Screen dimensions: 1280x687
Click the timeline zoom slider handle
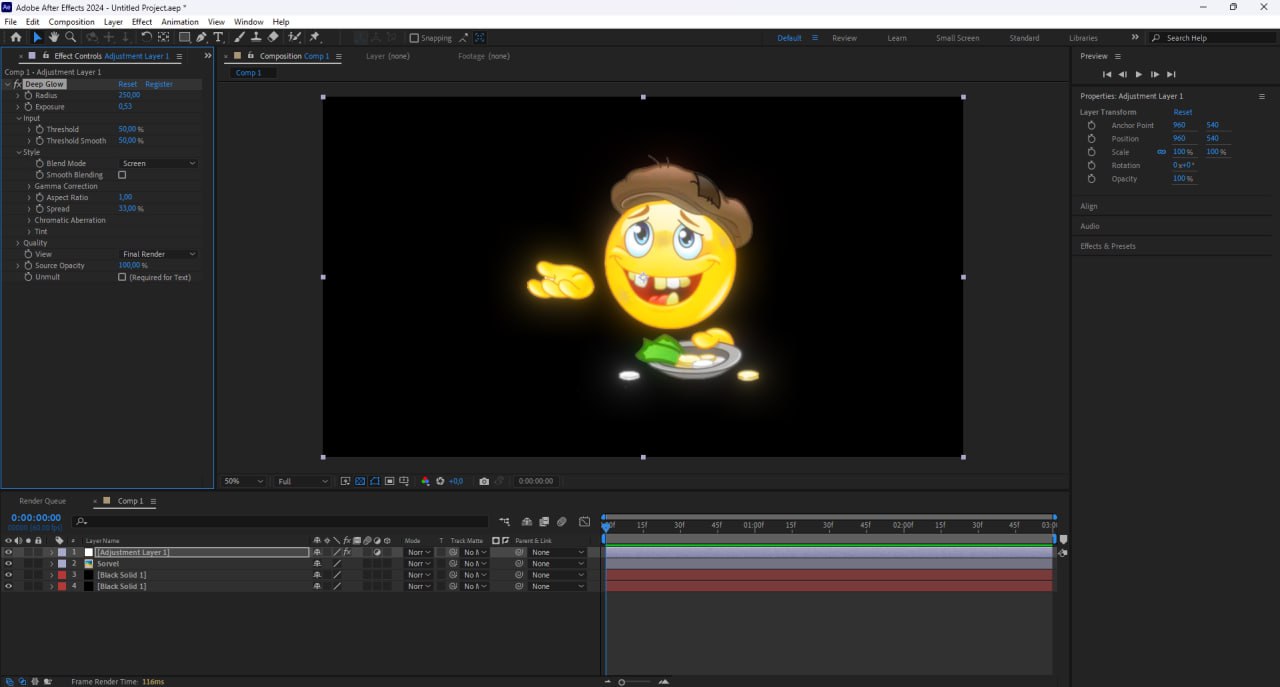(621, 682)
